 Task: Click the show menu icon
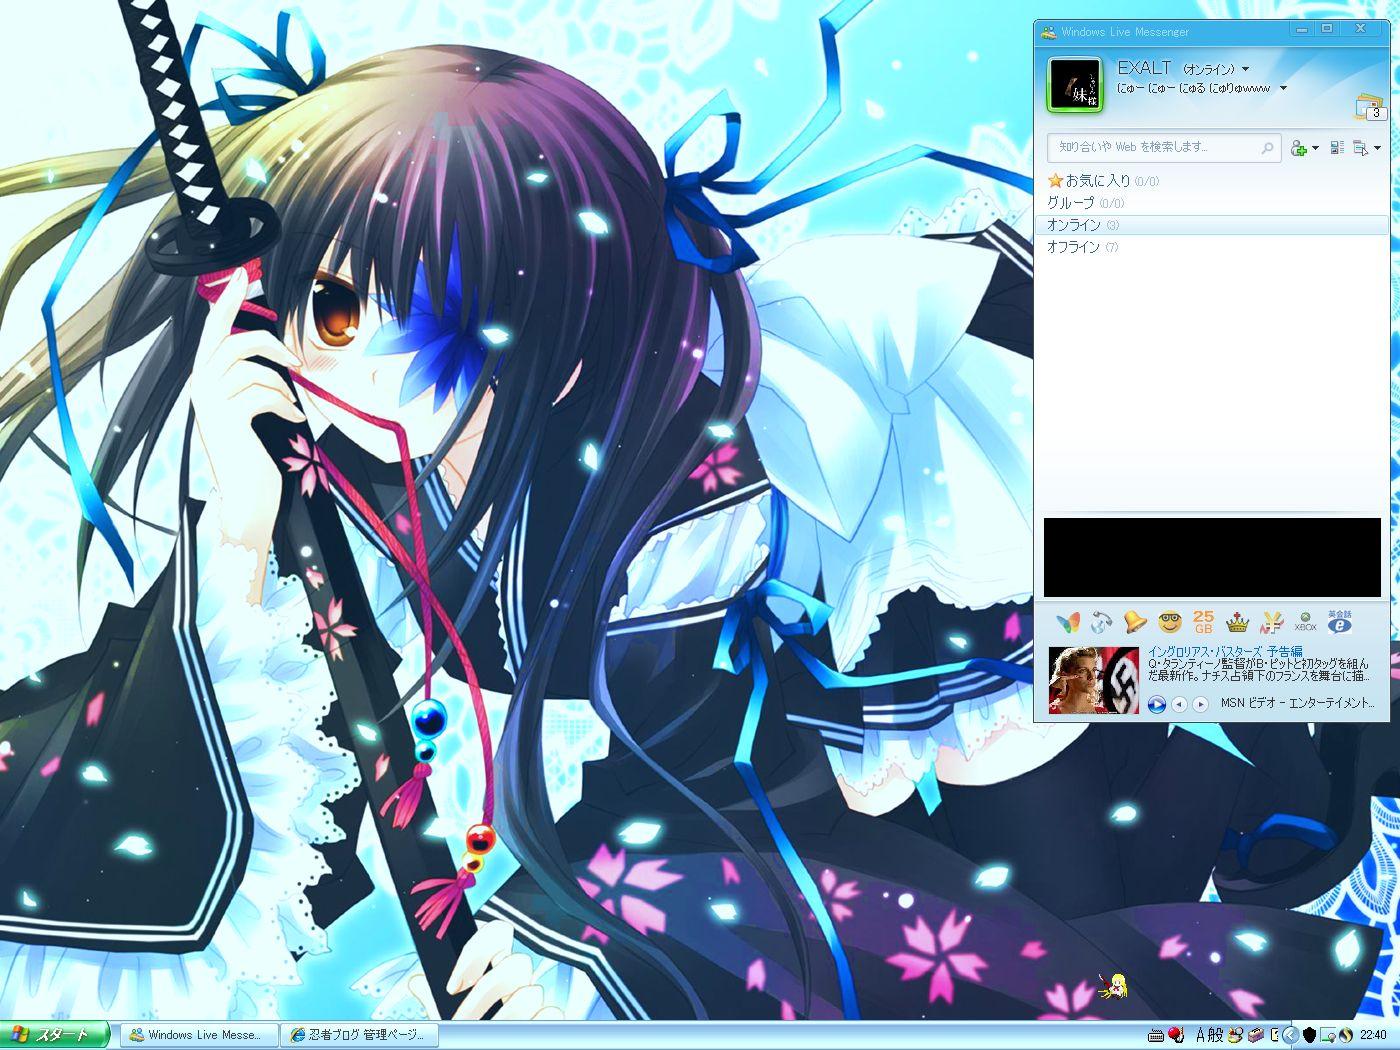(x=1360, y=148)
